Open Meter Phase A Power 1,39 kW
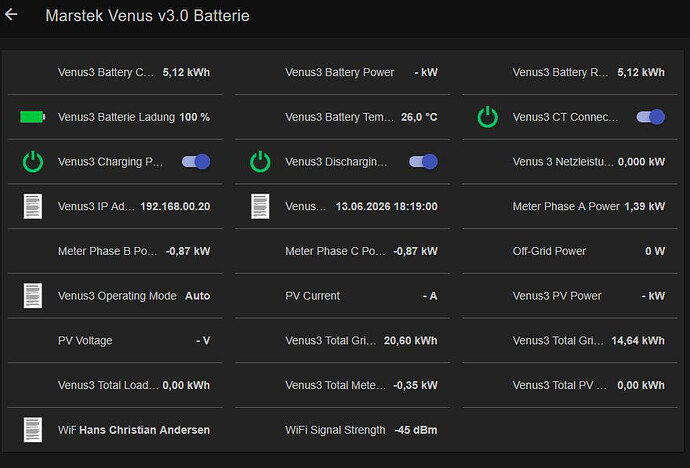This screenshot has height=468, width=690. (570, 206)
